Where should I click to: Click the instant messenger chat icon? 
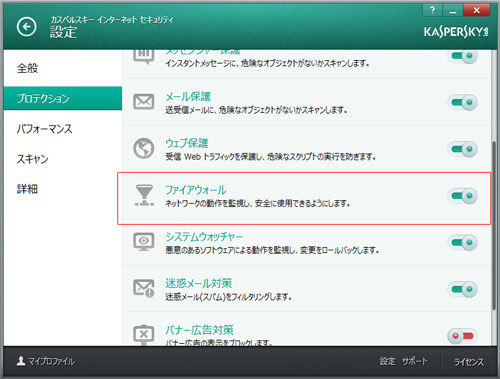(x=144, y=57)
